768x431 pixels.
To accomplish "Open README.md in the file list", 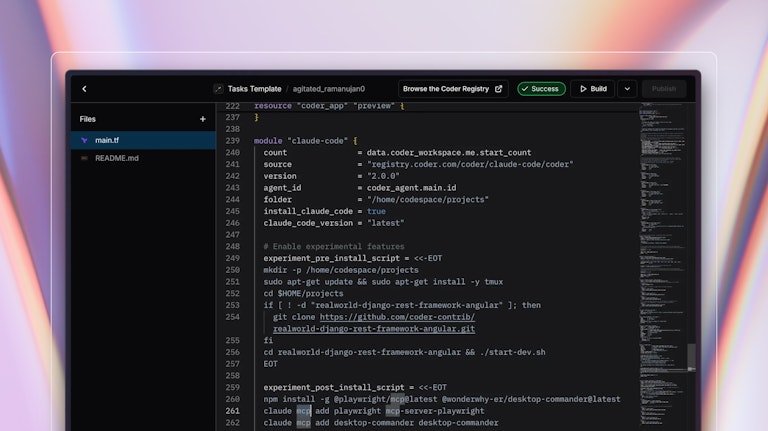I will tap(143, 158).
